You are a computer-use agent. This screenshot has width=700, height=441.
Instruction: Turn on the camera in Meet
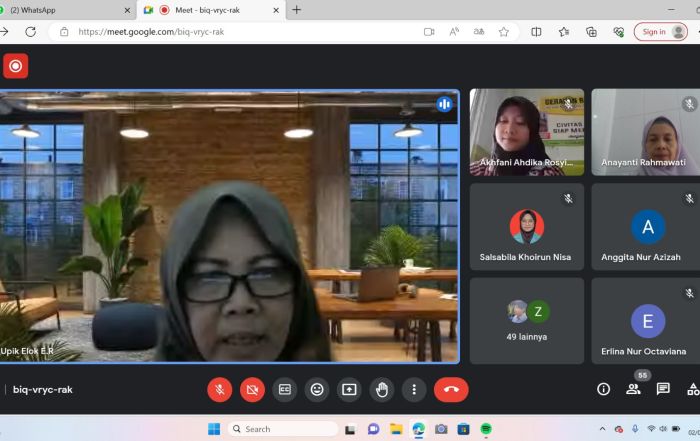(x=252, y=390)
